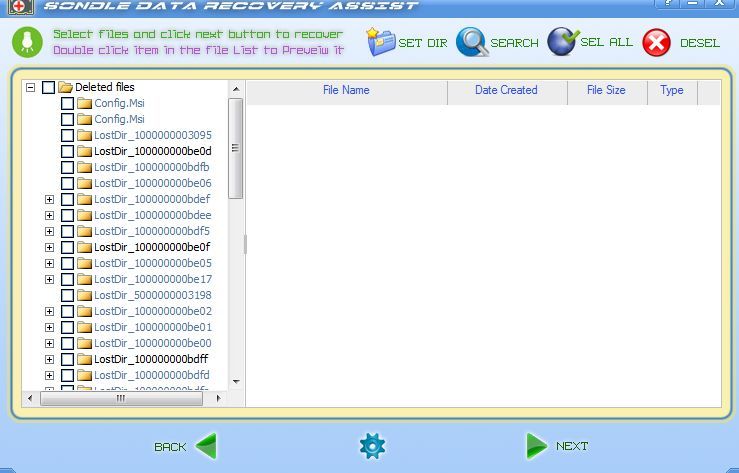
Task: Click the SET DIR label
Action: tap(423, 43)
